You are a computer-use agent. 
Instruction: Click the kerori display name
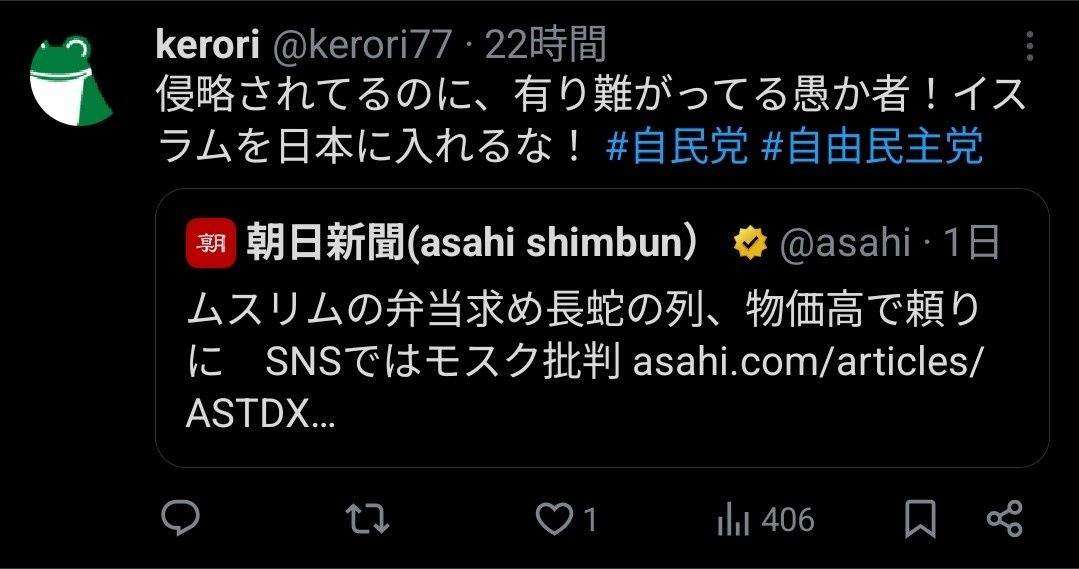pos(207,45)
